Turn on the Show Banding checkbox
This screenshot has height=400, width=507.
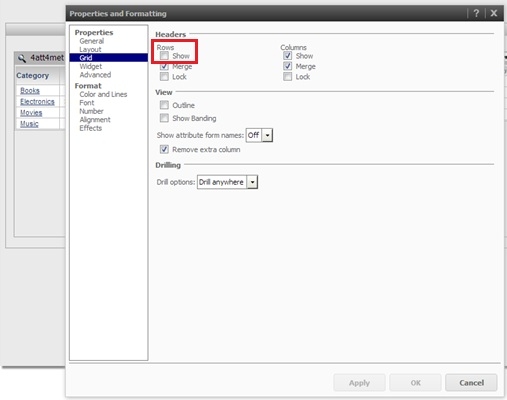(164, 118)
